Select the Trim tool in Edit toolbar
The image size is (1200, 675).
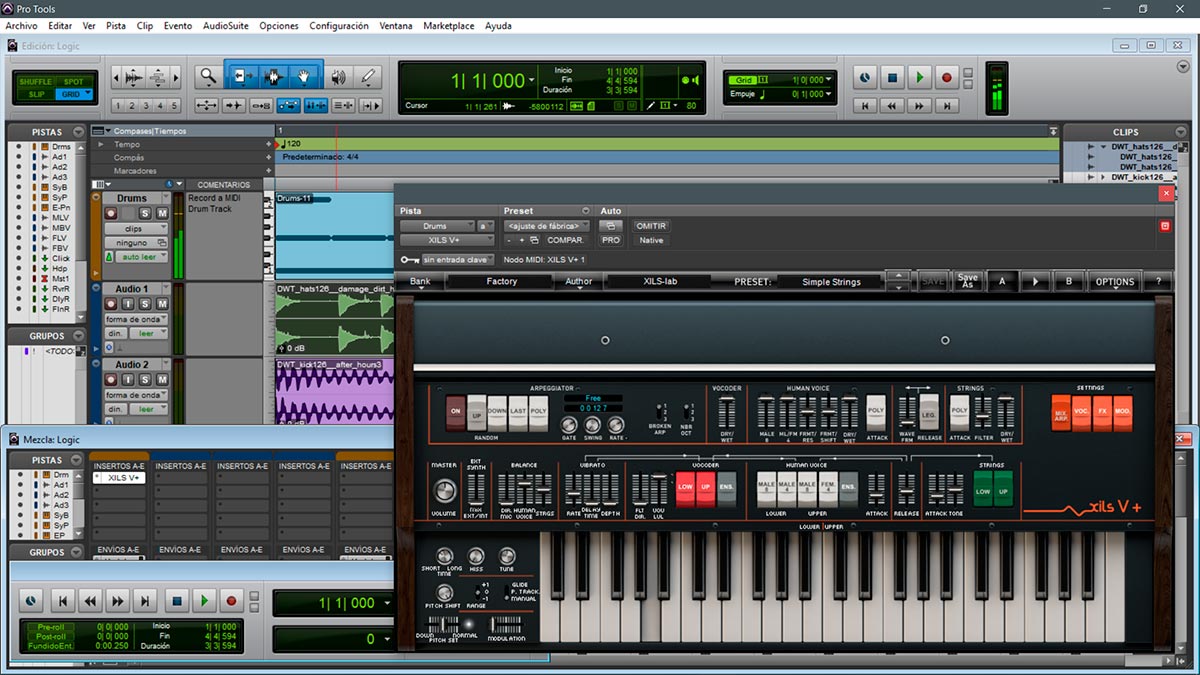pos(241,76)
